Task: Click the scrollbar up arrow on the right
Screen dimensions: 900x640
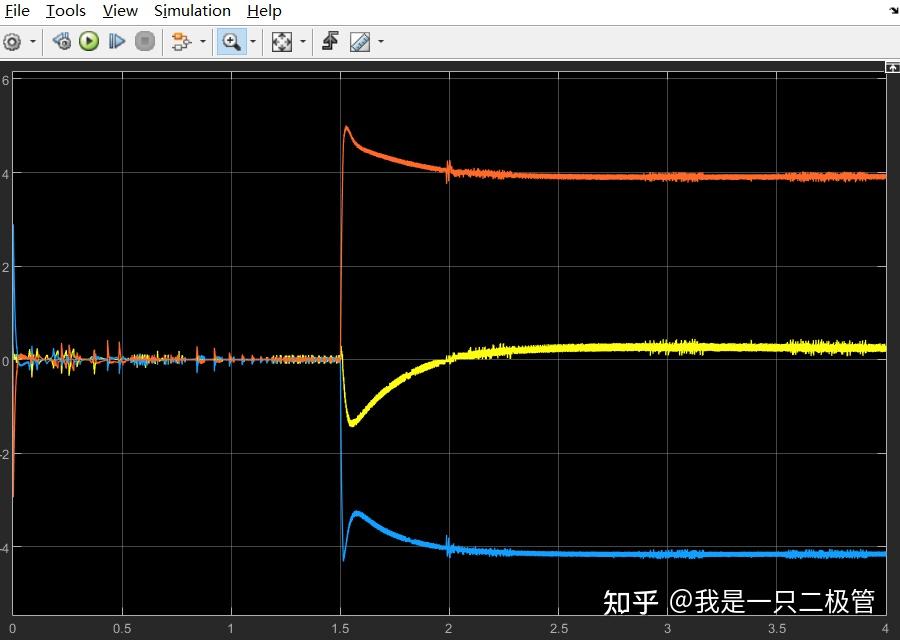Action: click(892, 68)
